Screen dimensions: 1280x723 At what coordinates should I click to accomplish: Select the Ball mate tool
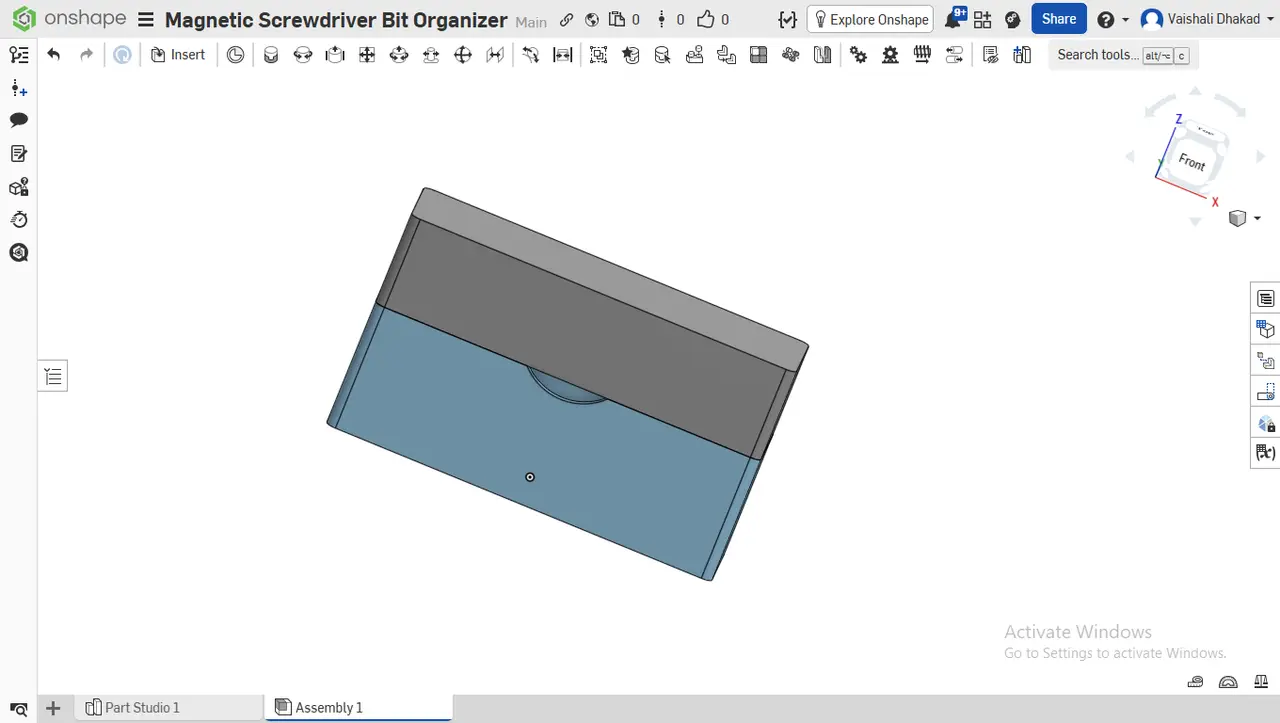point(463,55)
